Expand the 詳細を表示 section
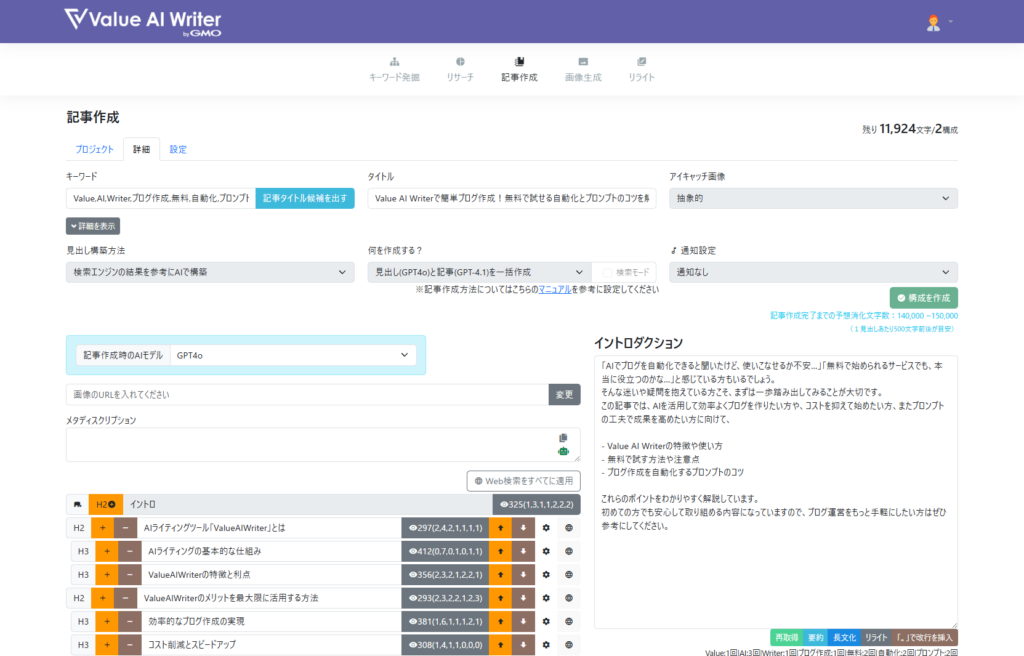Image resolution: width=1024 pixels, height=656 pixels. 93,226
